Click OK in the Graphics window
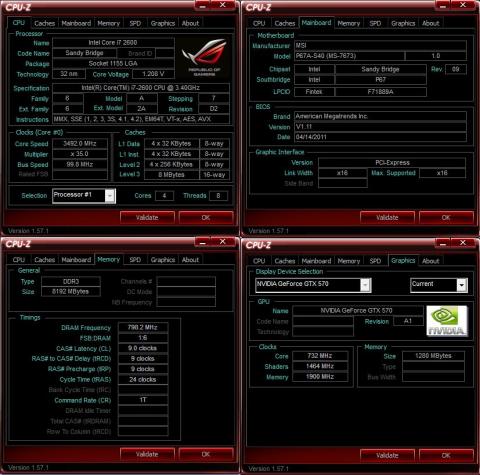The image size is (480, 475). coord(446,456)
